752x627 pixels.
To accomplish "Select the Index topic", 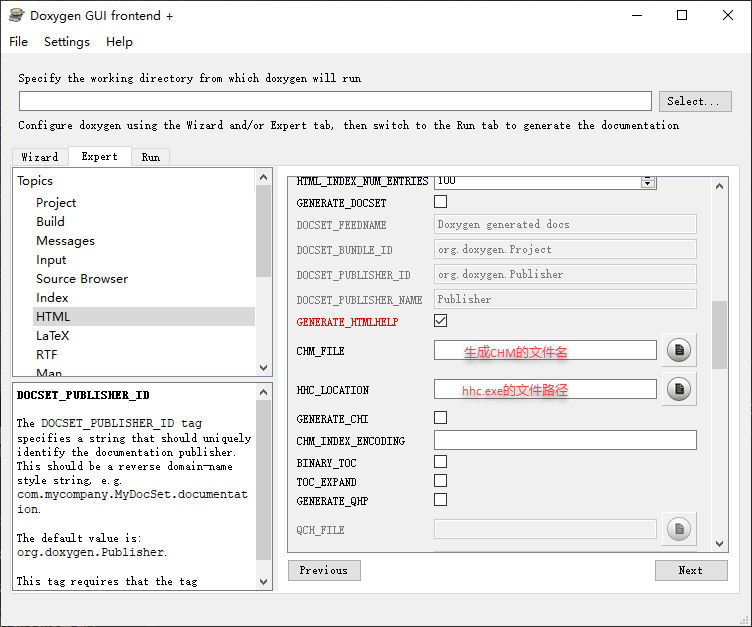I will (52, 298).
